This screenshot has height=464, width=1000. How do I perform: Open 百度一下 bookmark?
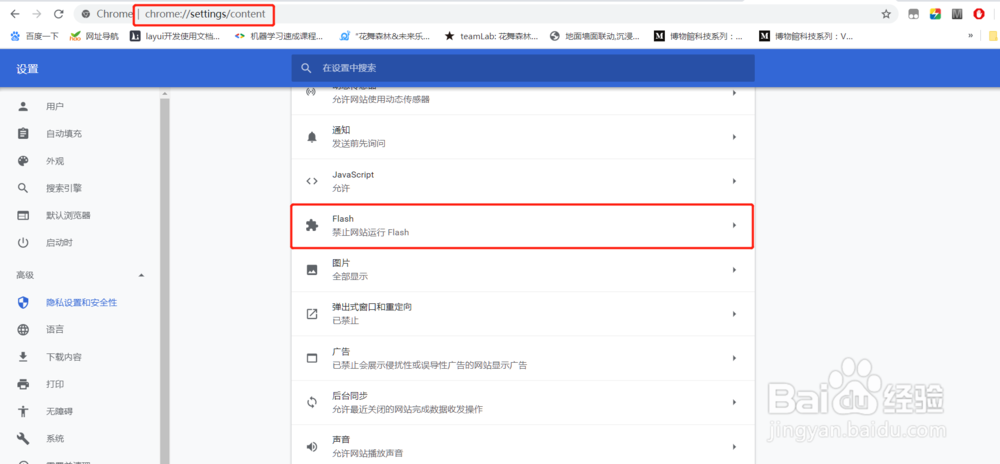pos(35,36)
